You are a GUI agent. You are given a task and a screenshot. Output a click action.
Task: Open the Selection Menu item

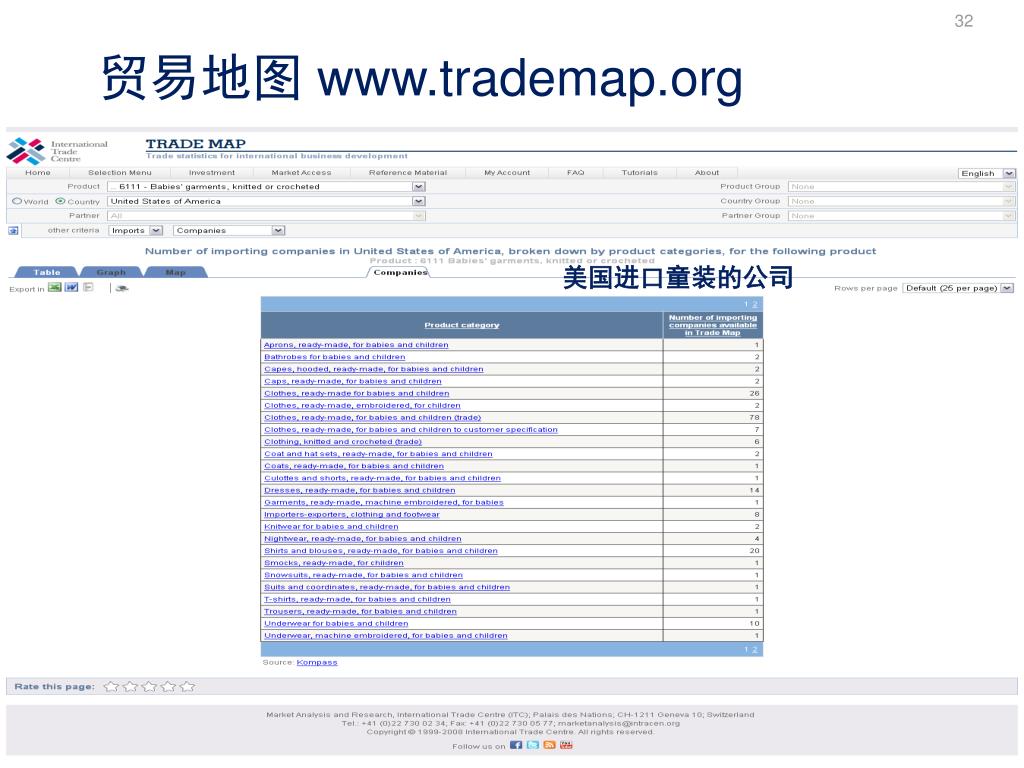point(120,172)
